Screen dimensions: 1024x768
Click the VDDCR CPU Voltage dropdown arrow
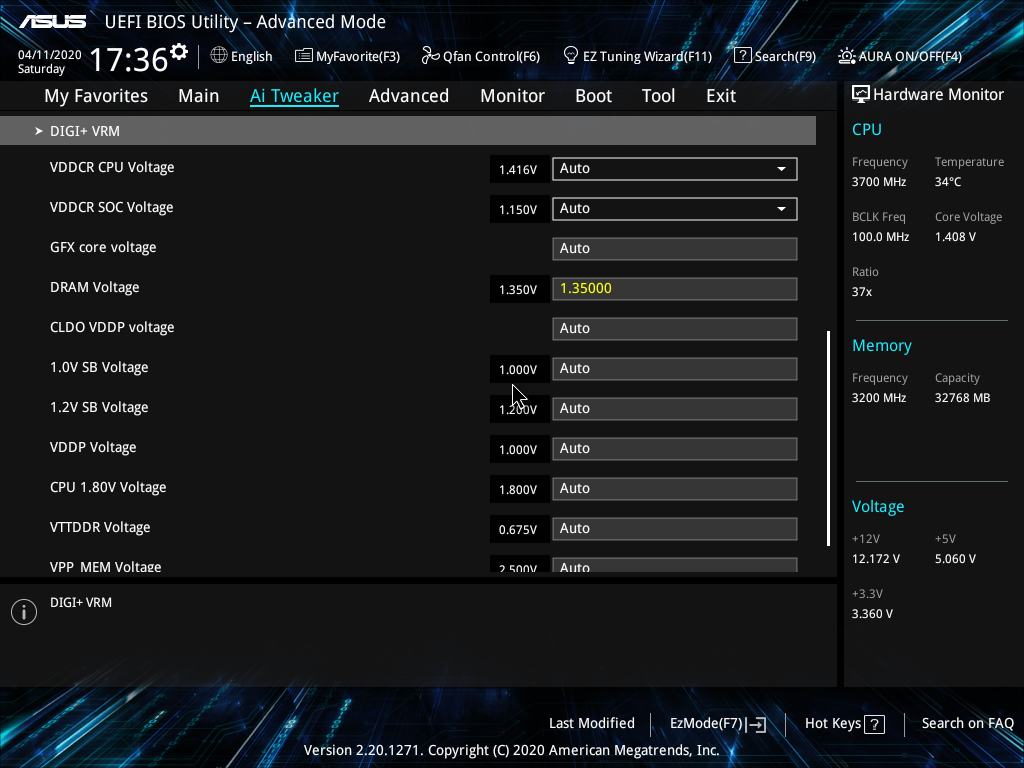point(781,169)
